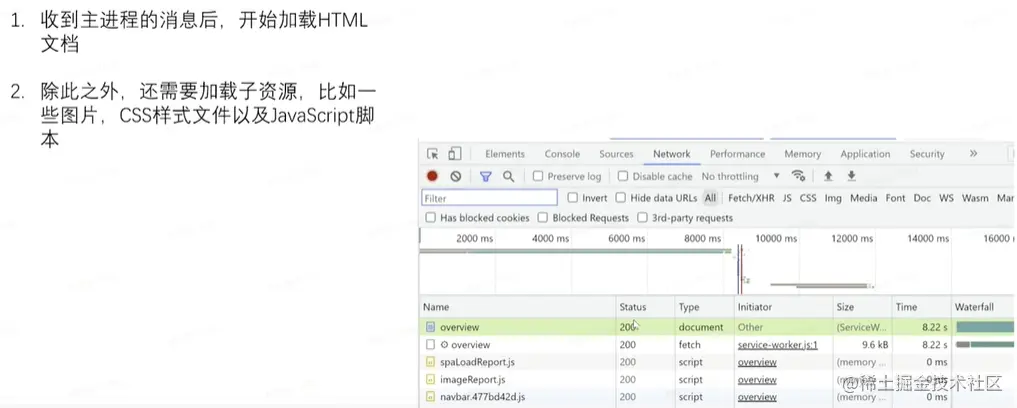Open the service-worker.js:1 initiator link
This screenshot has width=1017, height=408.
pos(777,344)
